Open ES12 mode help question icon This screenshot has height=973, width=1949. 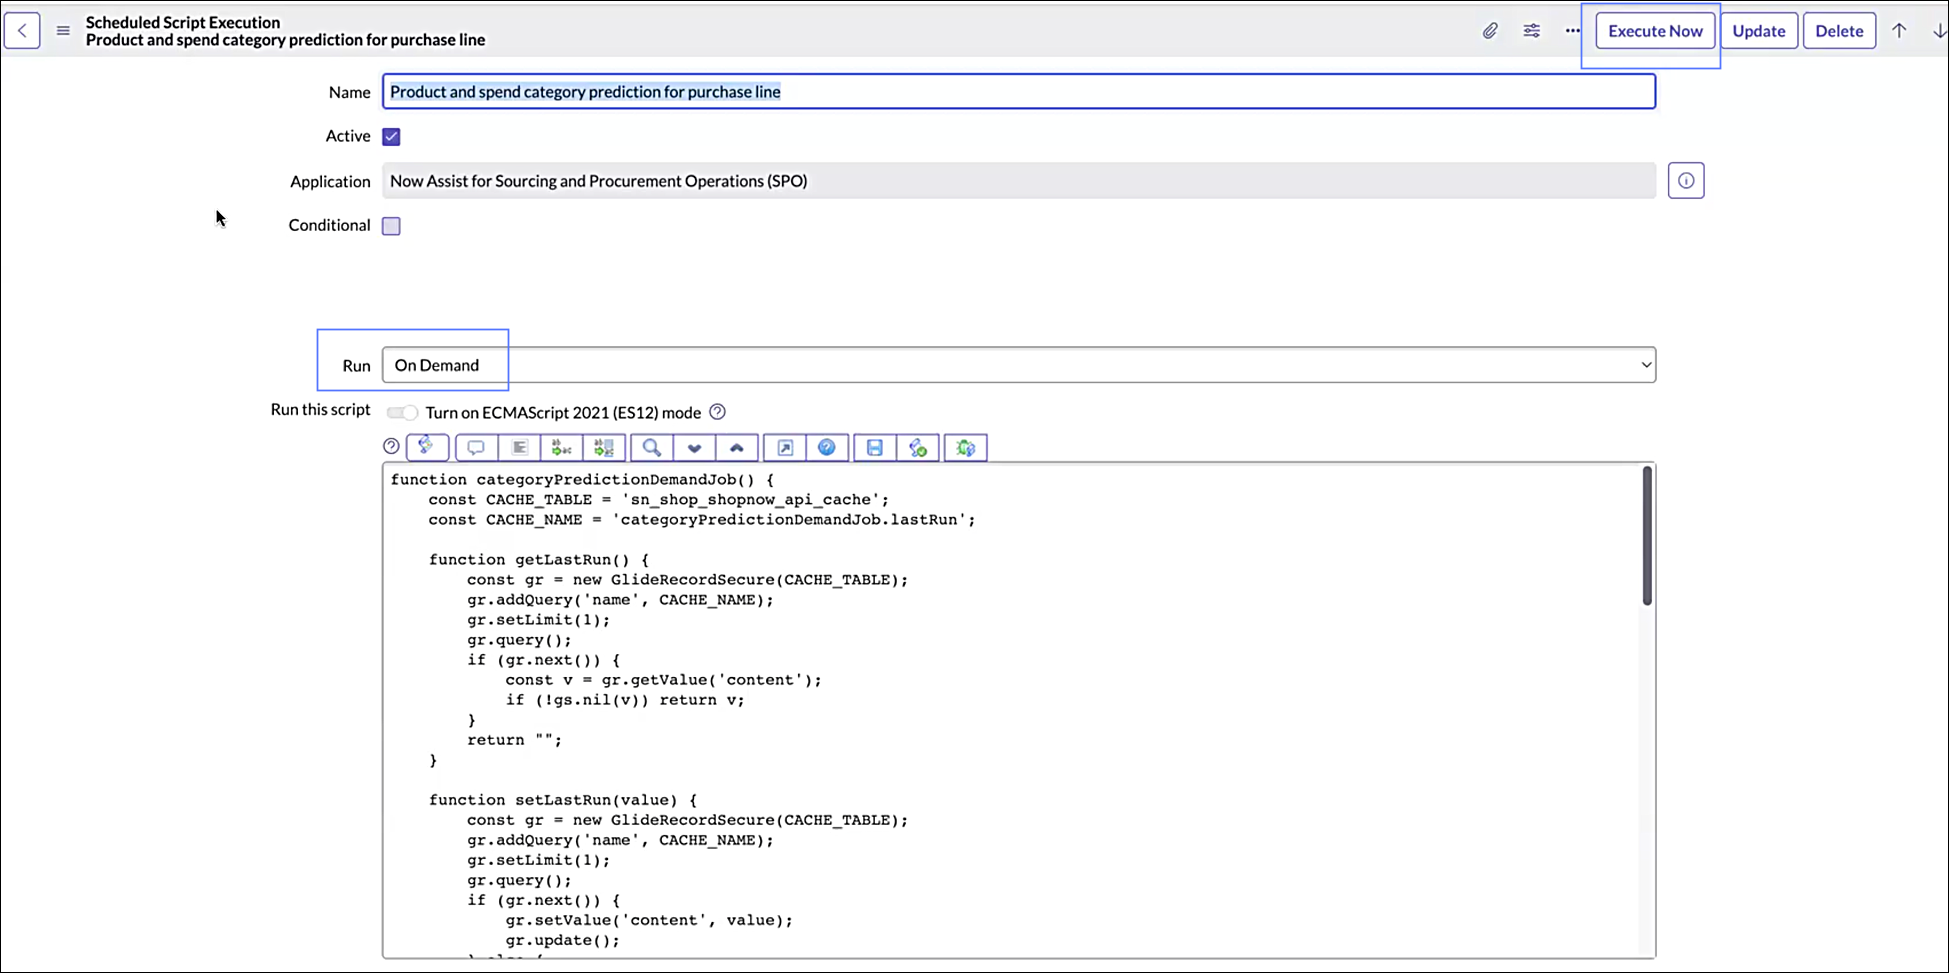[x=717, y=412]
